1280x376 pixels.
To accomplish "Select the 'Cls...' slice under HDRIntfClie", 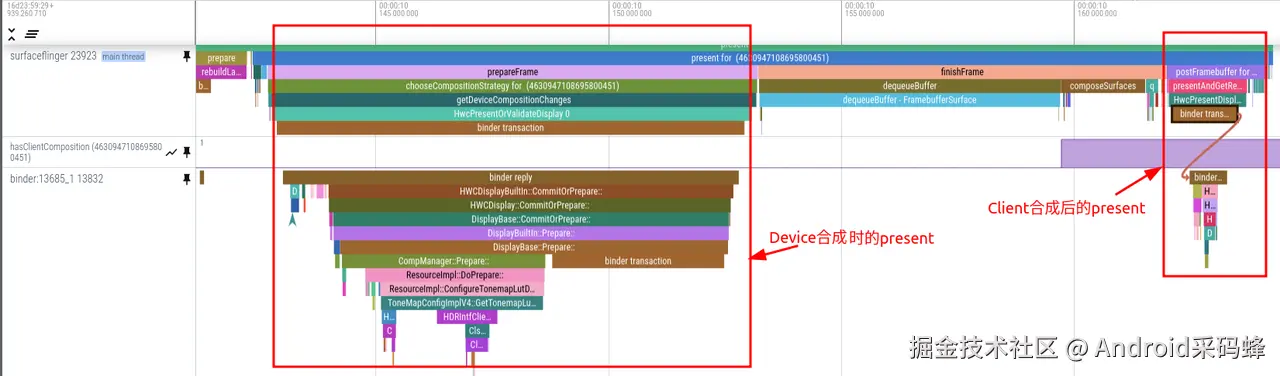I will (x=477, y=331).
